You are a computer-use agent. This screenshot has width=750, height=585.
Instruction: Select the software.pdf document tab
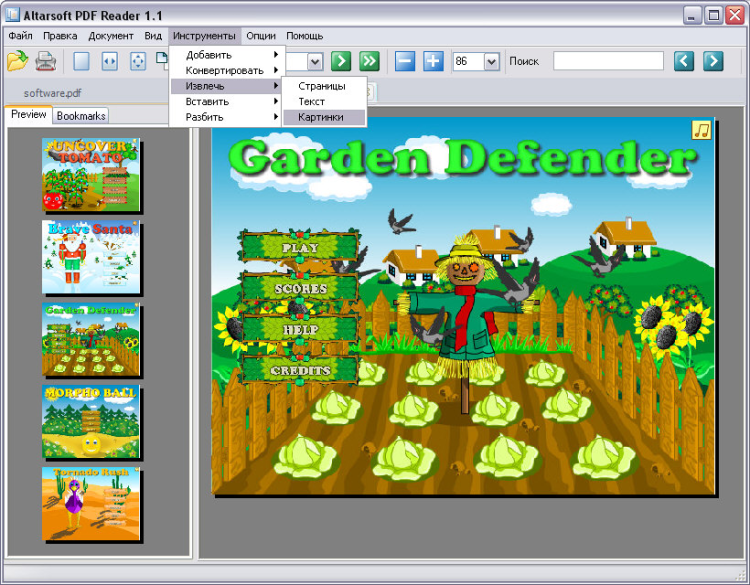pos(53,93)
